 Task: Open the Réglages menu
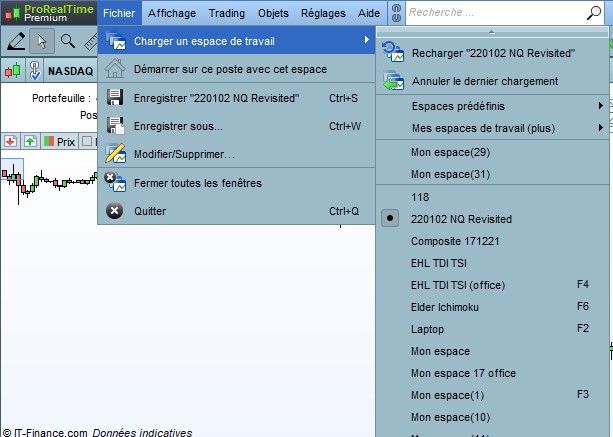[323, 13]
